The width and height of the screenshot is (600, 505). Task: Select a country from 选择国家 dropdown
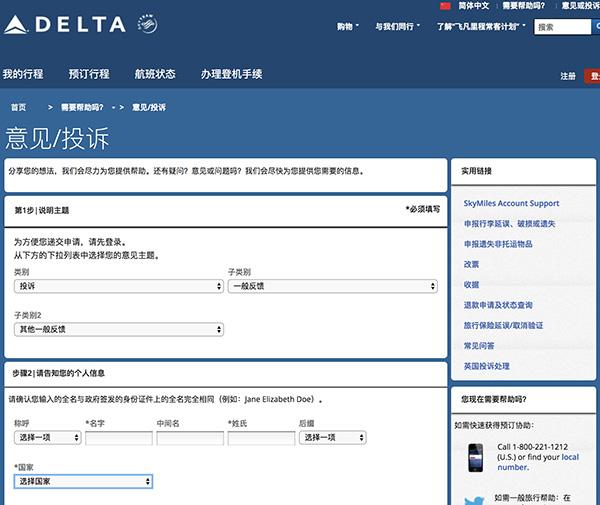[x=83, y=481]
